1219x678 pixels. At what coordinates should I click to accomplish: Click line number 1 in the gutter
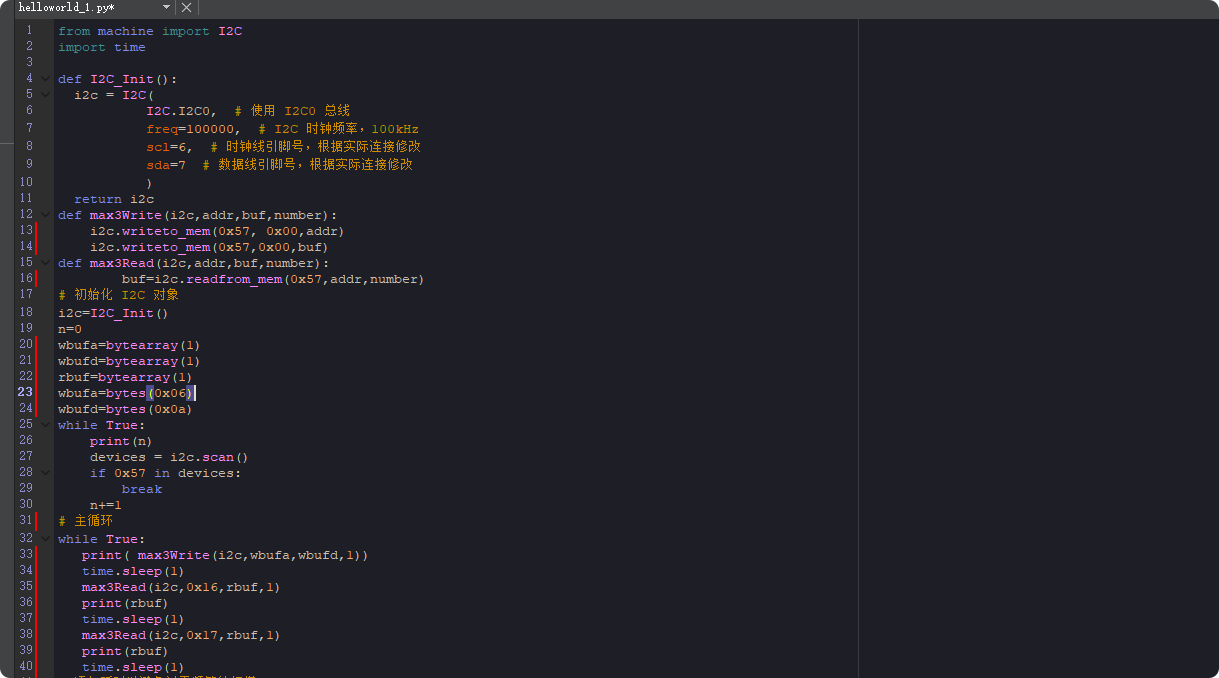click(x=29, y=31)
